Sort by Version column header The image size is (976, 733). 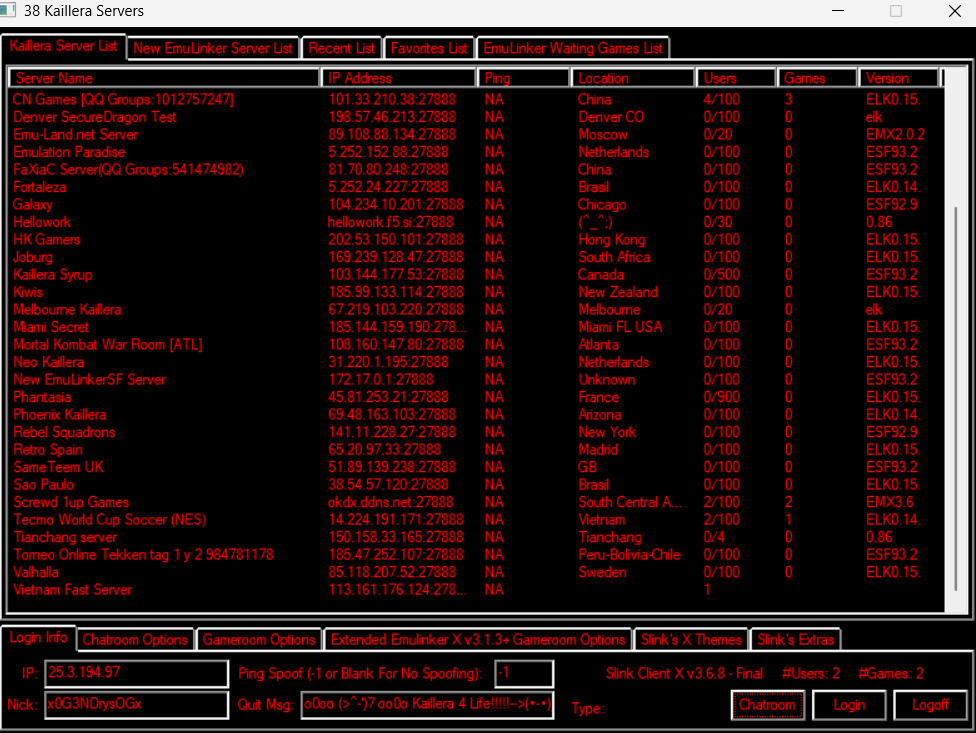[898, 78]
